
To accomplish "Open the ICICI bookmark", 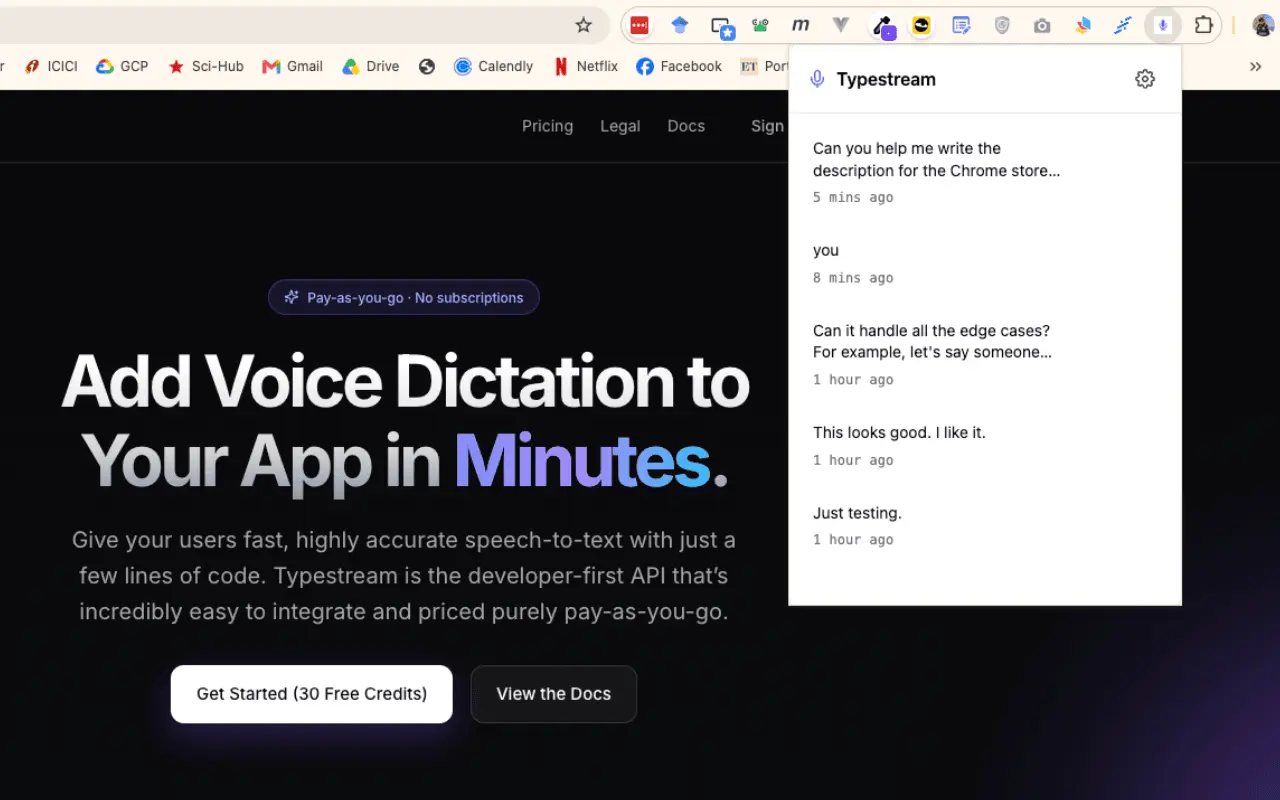I will (x=51, y=67).
